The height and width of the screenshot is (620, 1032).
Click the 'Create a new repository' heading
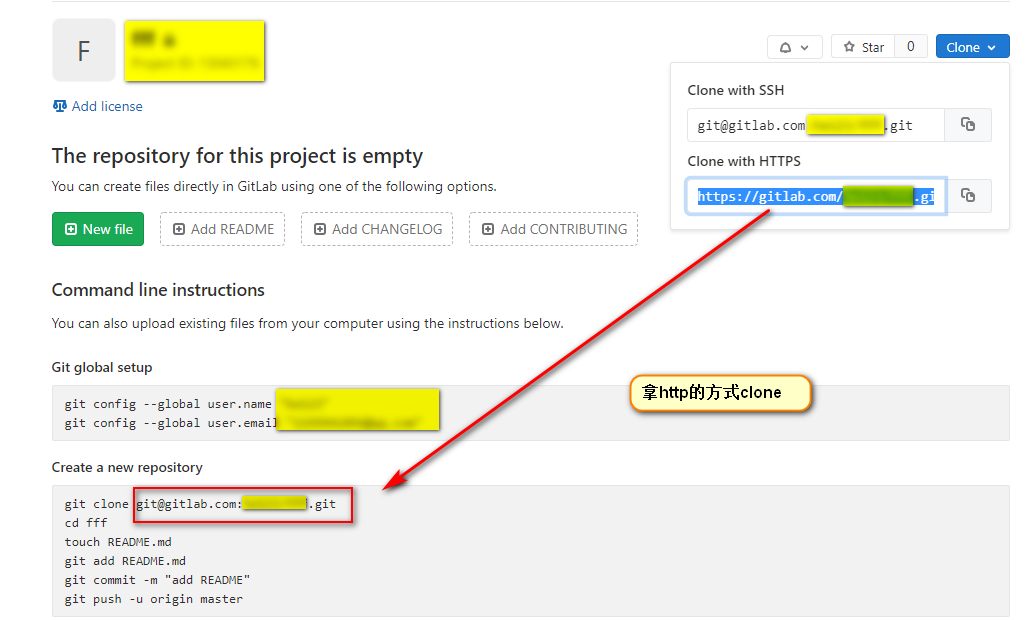(x=127, y=467)
